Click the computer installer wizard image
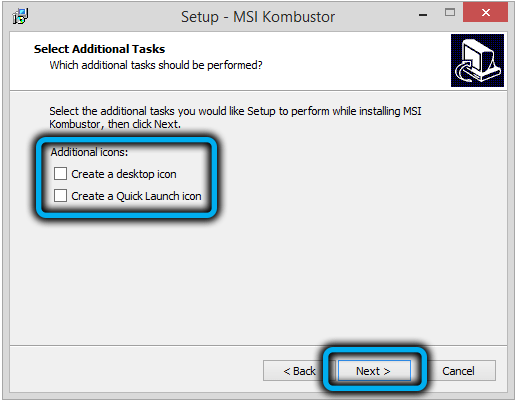The height and width of the screenshot is (400, 516). [477, 60]
